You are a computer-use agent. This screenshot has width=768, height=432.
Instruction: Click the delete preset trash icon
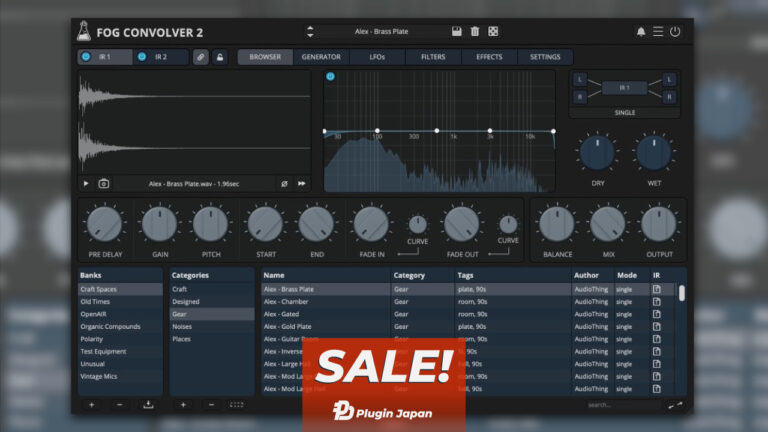(x=475, y=31)
